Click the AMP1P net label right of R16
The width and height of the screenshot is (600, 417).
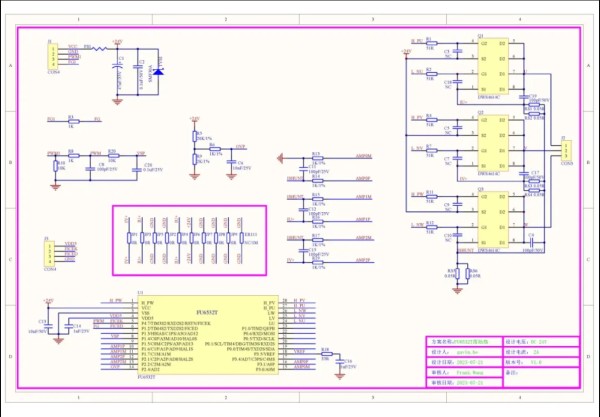point(364,220)
